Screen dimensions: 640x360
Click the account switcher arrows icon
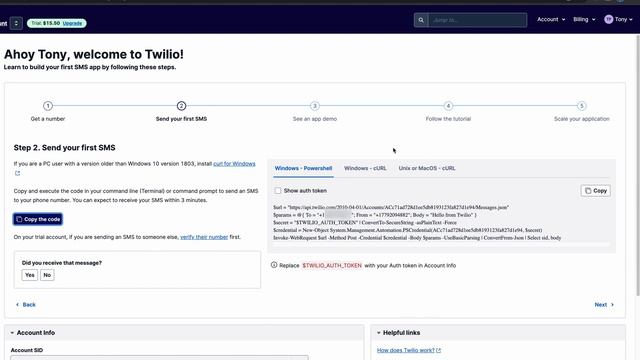pos(16,23)
